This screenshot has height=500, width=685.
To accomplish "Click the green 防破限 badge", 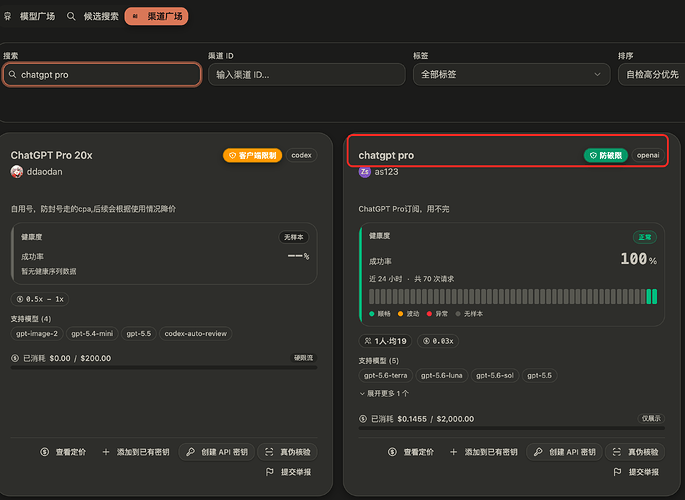I will [x=606, y=155].
